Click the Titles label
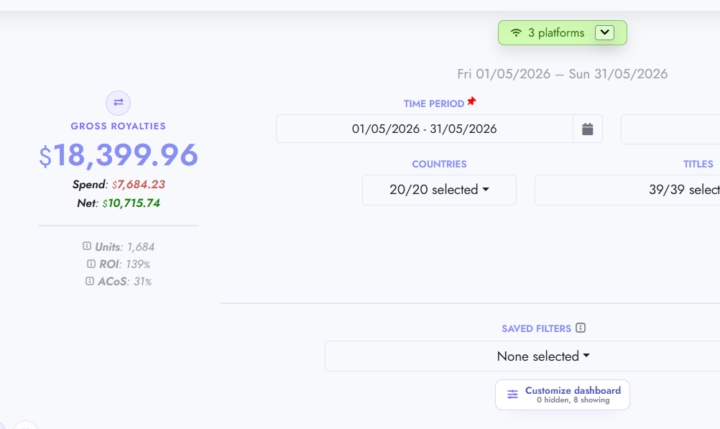This screenshot has height=429, width=720. (698, 164)
